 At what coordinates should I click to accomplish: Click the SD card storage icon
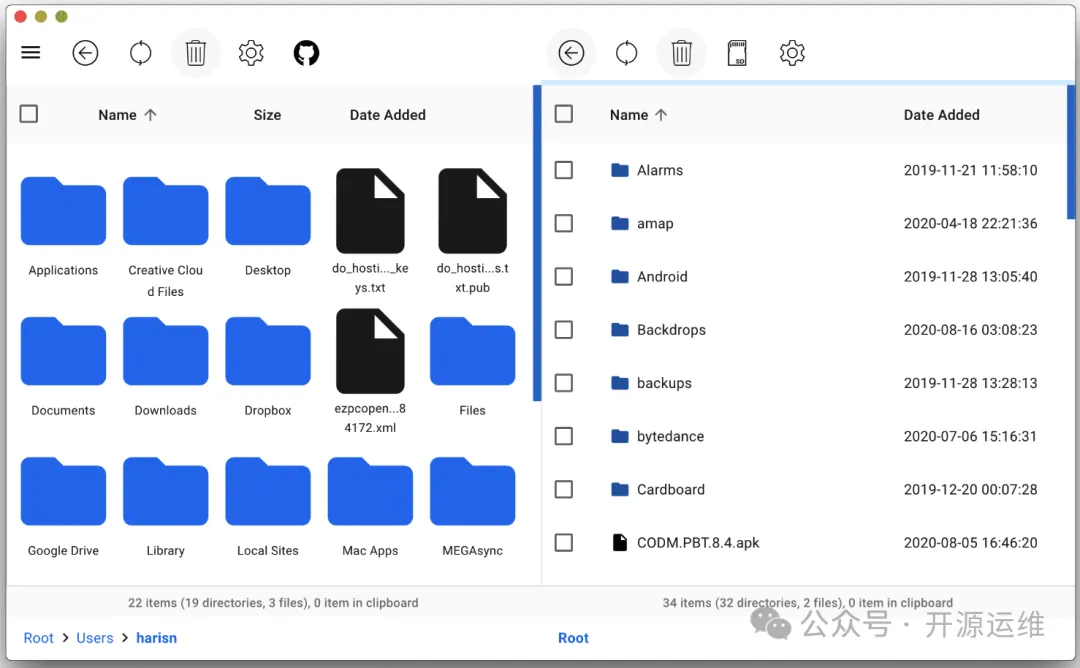[x=737, y=53]
